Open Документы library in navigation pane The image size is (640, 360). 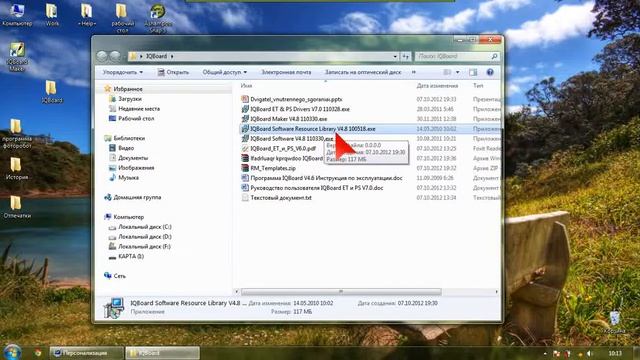click(133, 158)
